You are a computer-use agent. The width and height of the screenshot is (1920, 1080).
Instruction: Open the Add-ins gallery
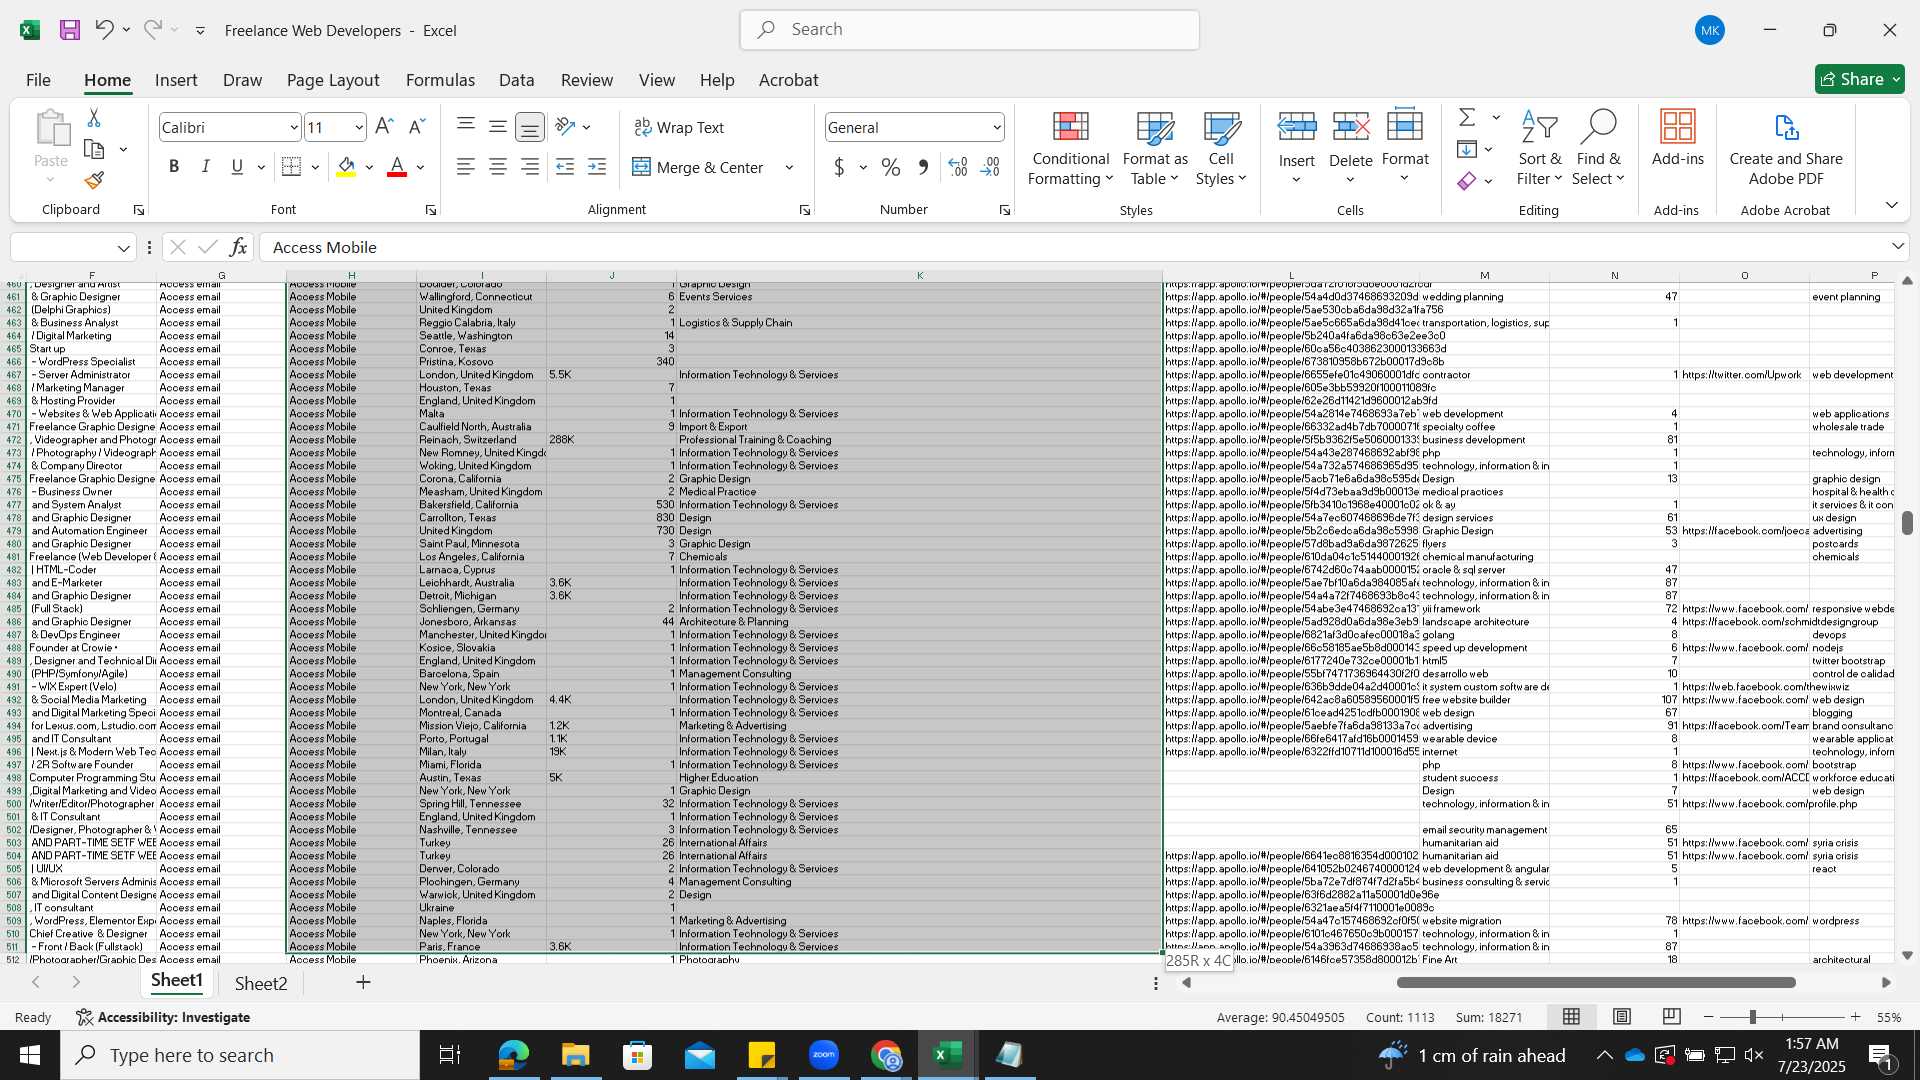coord(1677,138)
